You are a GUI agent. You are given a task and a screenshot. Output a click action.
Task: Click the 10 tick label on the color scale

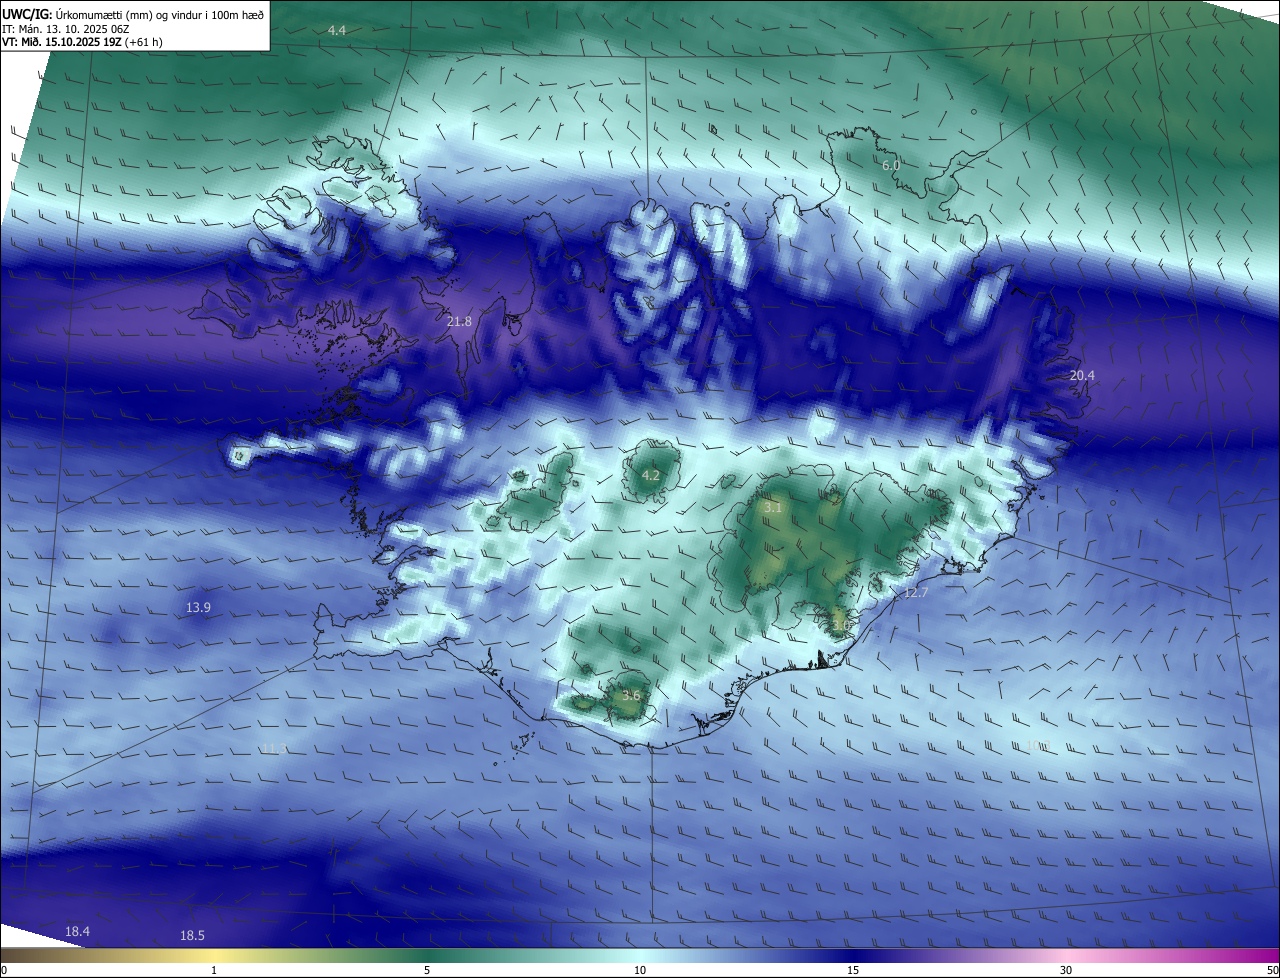(640, 970)
